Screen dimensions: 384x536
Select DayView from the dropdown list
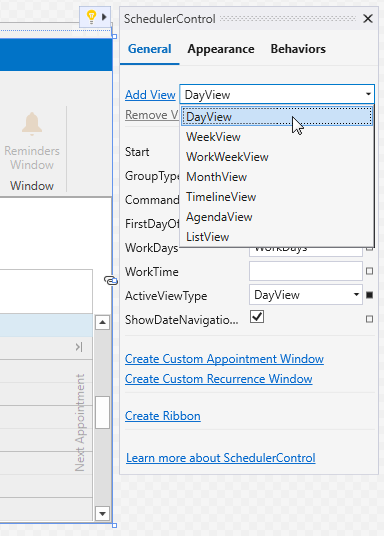coord(277,117)
